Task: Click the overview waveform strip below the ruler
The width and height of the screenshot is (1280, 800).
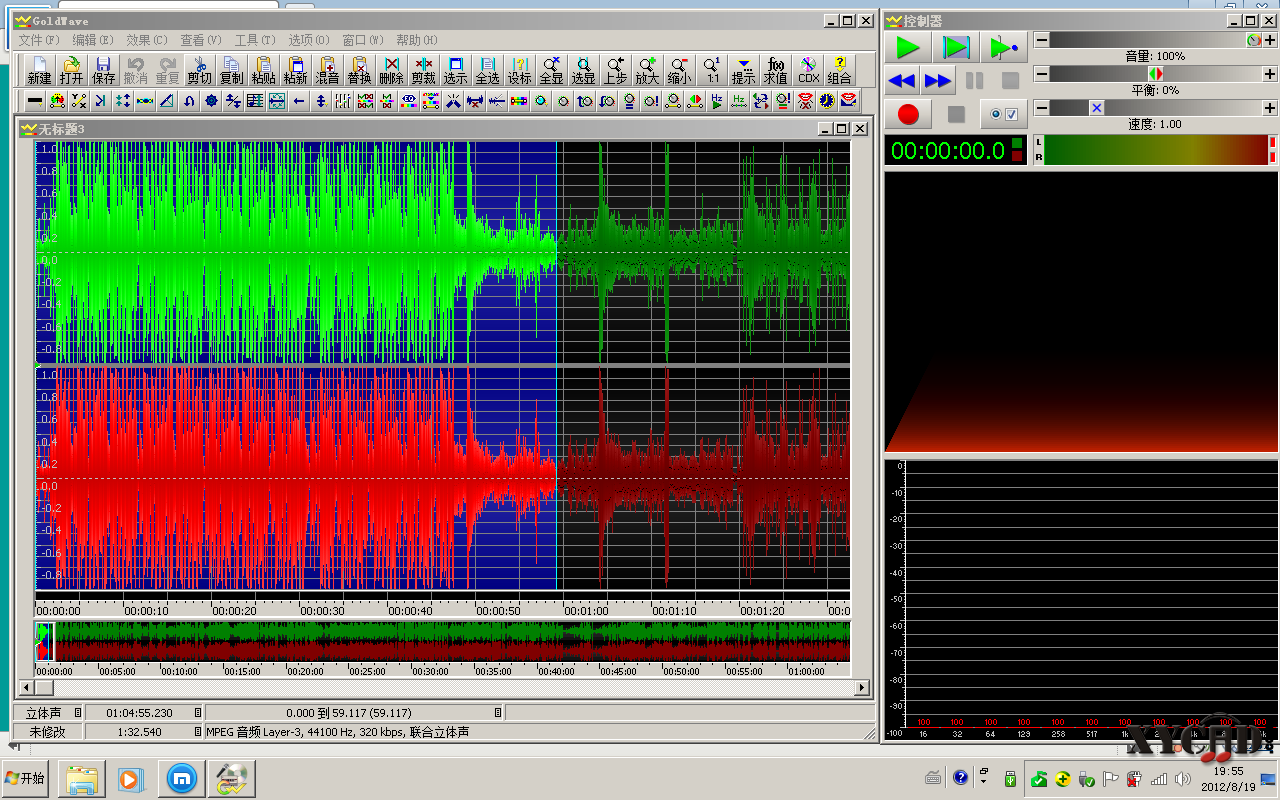Action: 443,641
